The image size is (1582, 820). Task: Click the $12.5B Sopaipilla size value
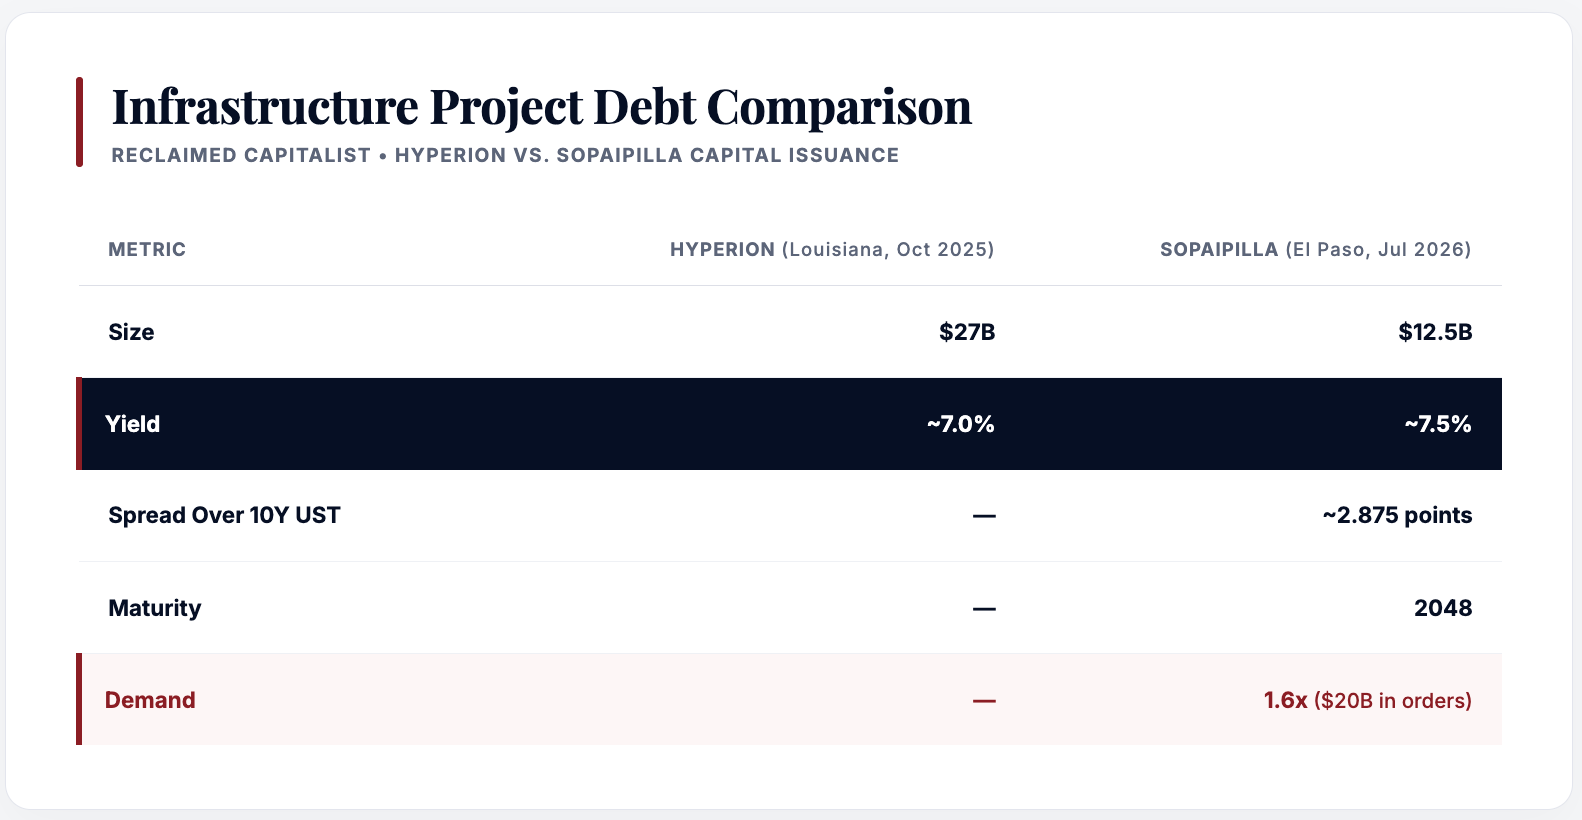pyautogui.click(x=1435, y=332)
